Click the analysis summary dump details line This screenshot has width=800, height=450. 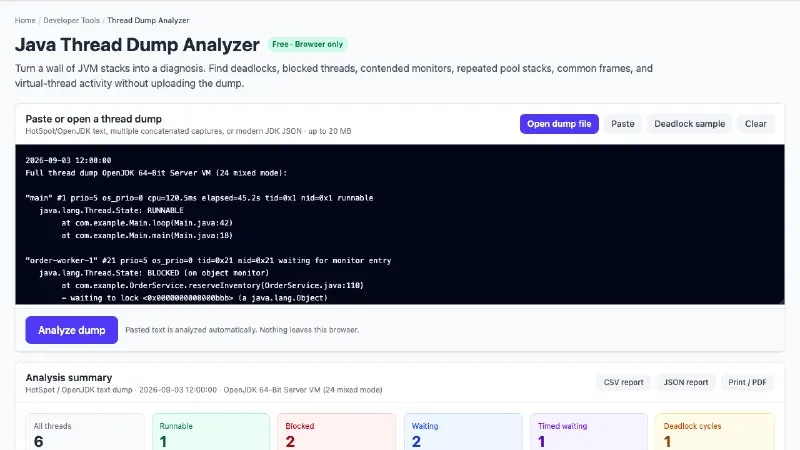[x=204, y=390]
